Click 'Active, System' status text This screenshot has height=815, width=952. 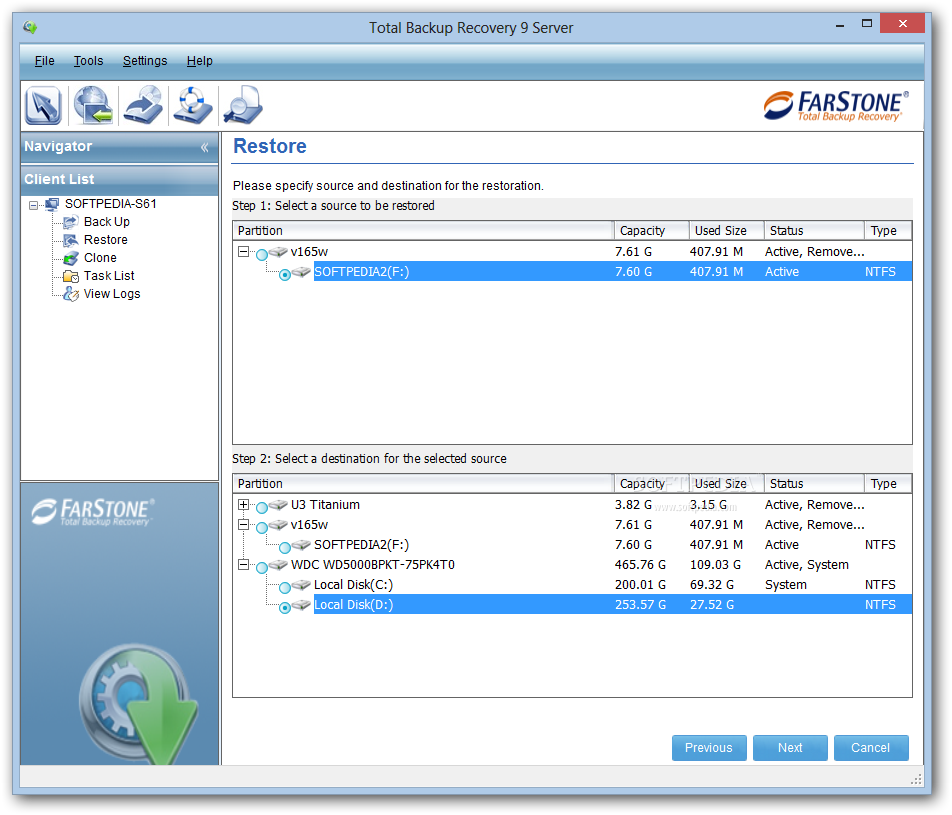pos(807,565)
